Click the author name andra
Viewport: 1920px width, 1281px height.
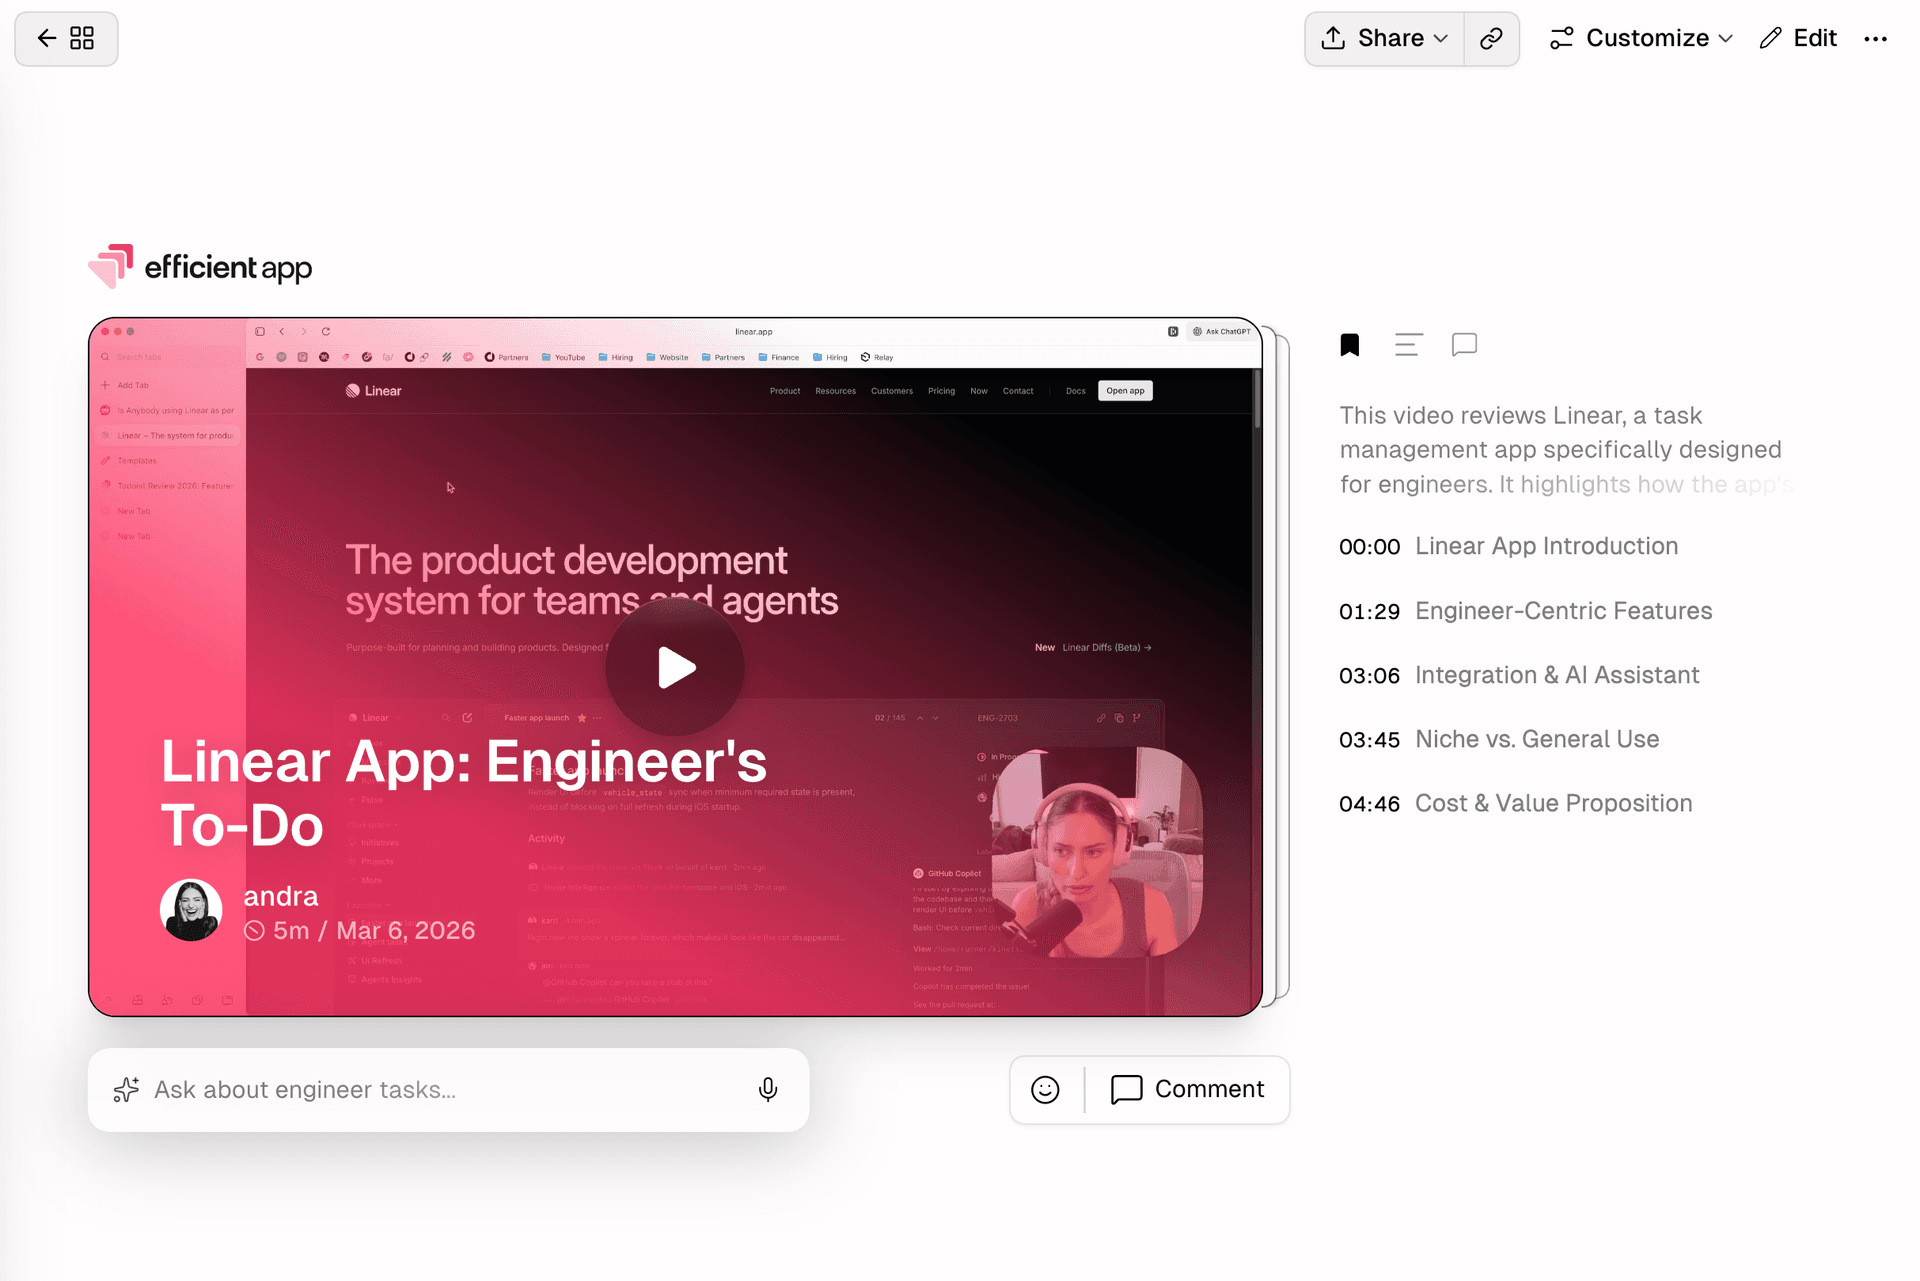281,896
